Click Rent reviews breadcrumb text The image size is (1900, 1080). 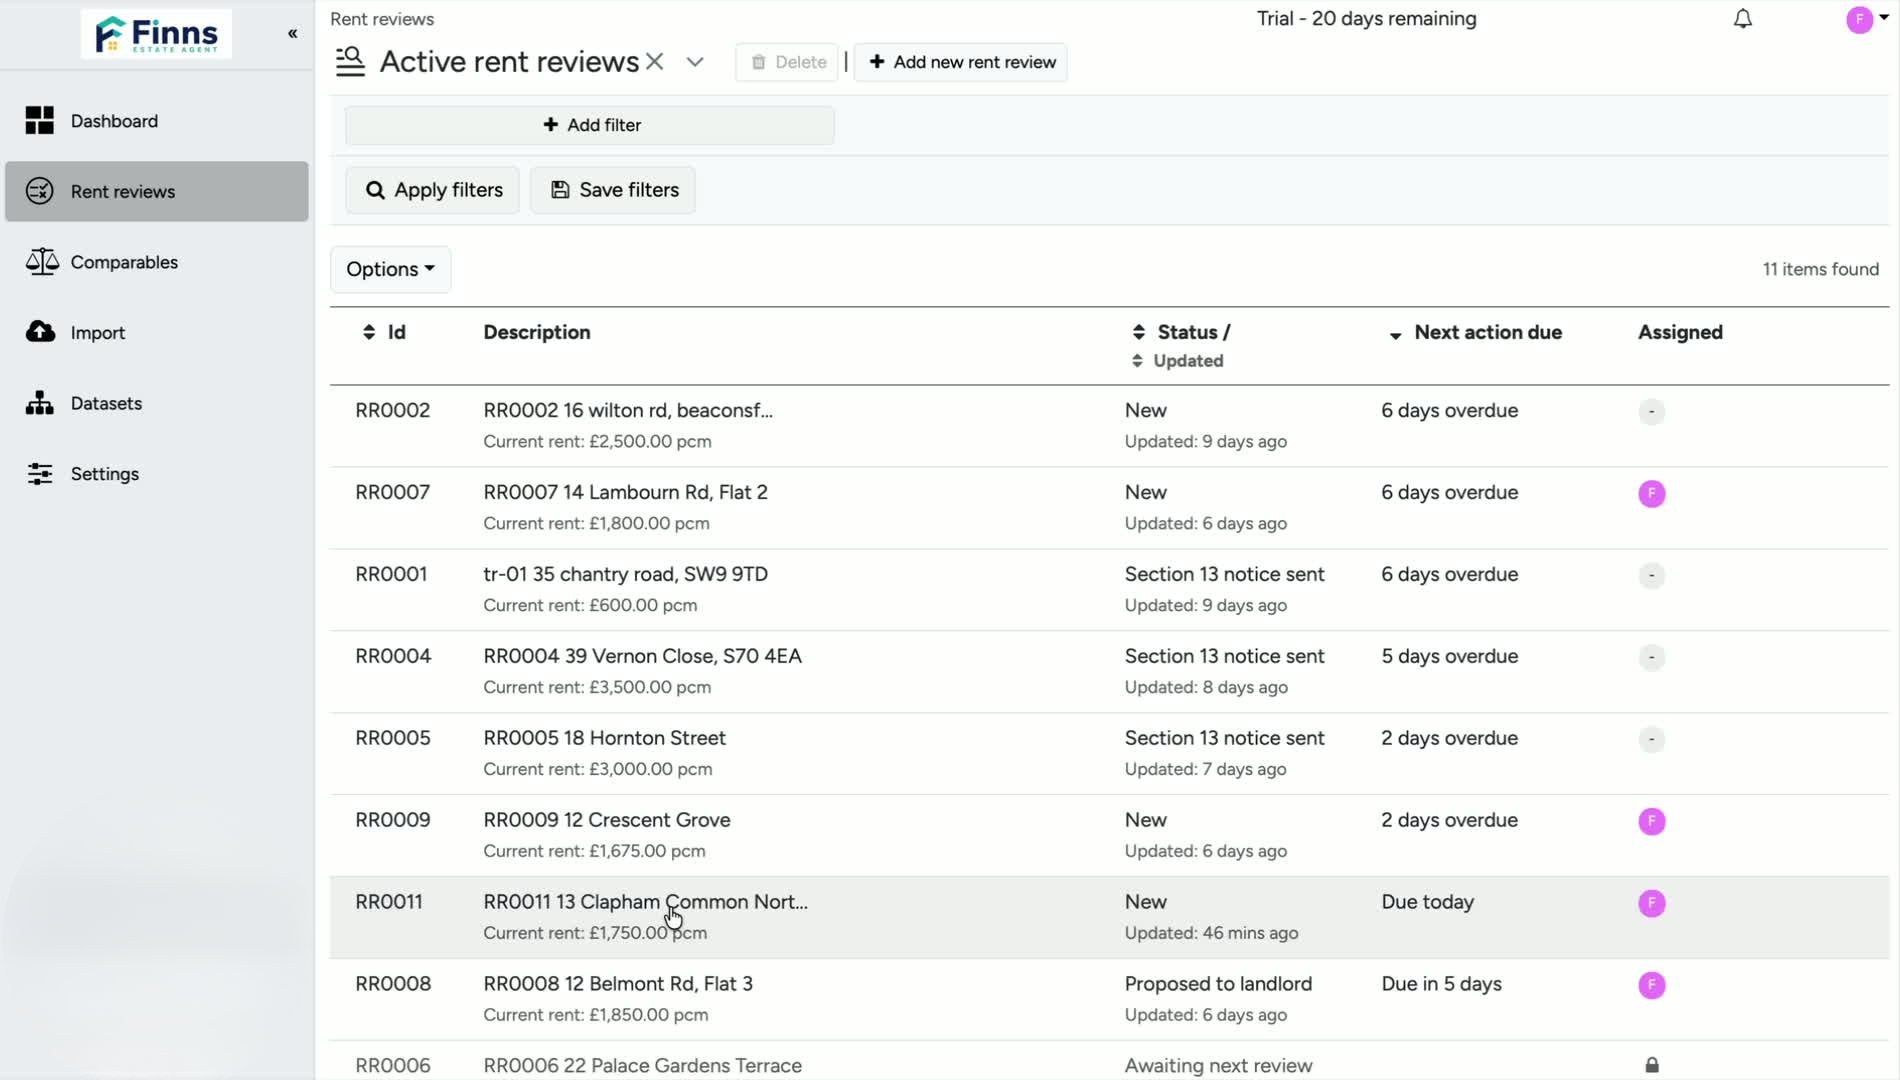click(x=382, y=19)
